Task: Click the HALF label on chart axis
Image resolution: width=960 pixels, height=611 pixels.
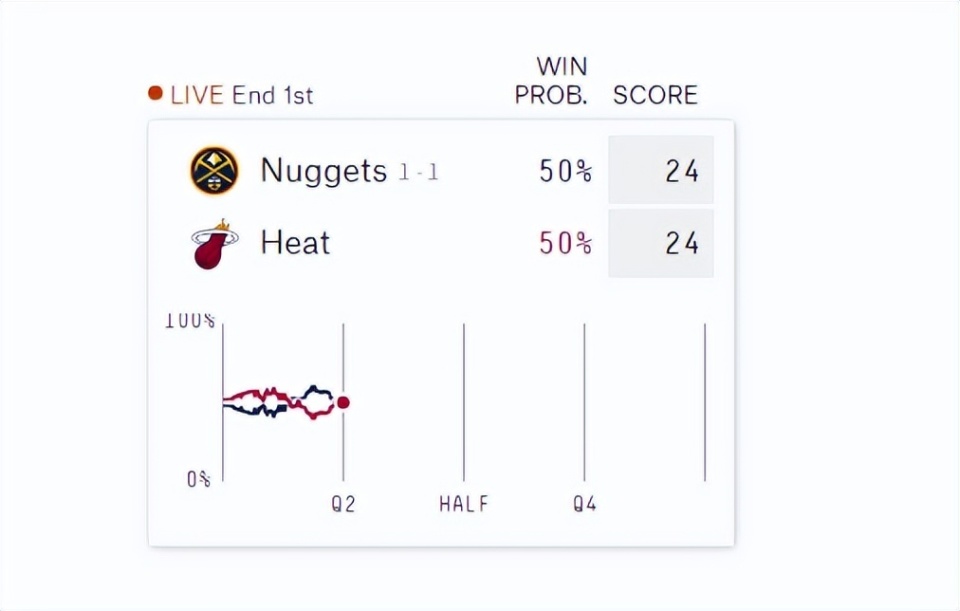Action: coord(464,504)
